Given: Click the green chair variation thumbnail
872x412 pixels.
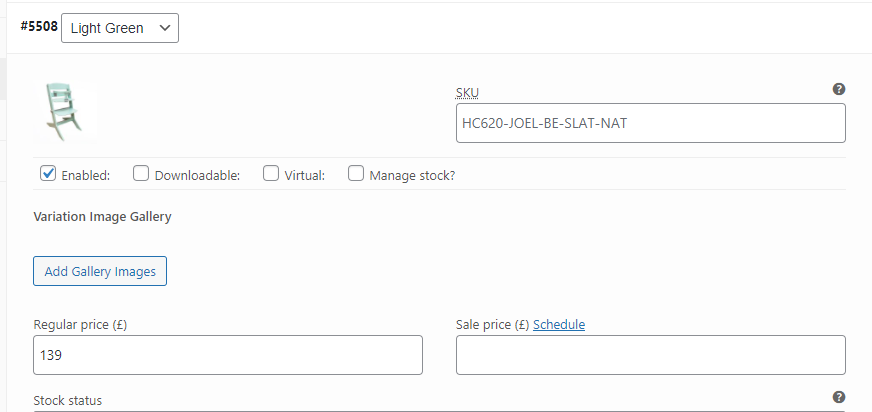Looking at the screenshot, I should coord(62,112).
